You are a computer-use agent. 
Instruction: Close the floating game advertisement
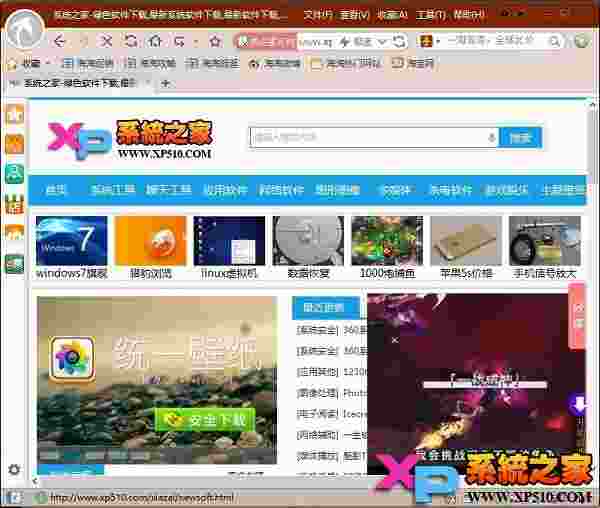[395, 340]
